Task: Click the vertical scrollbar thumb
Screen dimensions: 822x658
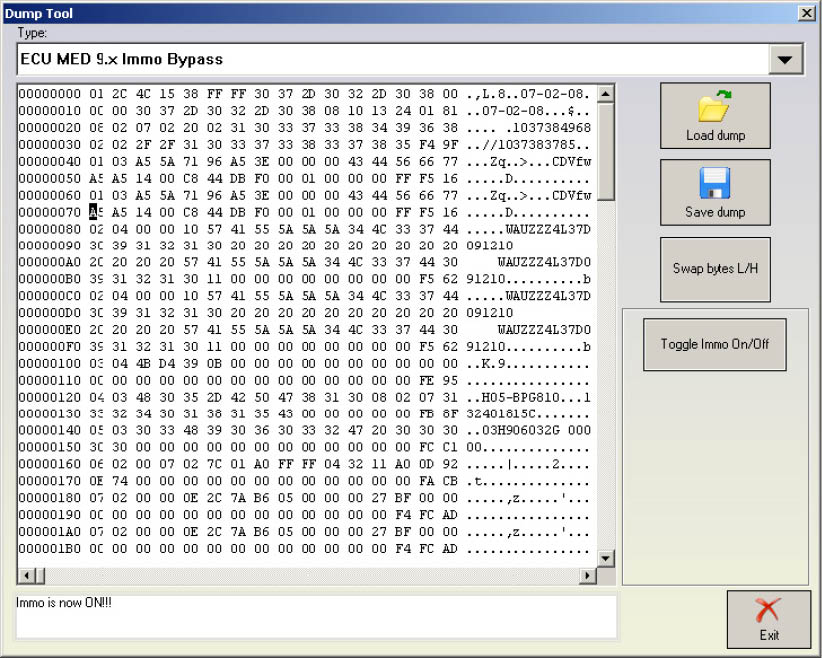Action: point(605,150)
